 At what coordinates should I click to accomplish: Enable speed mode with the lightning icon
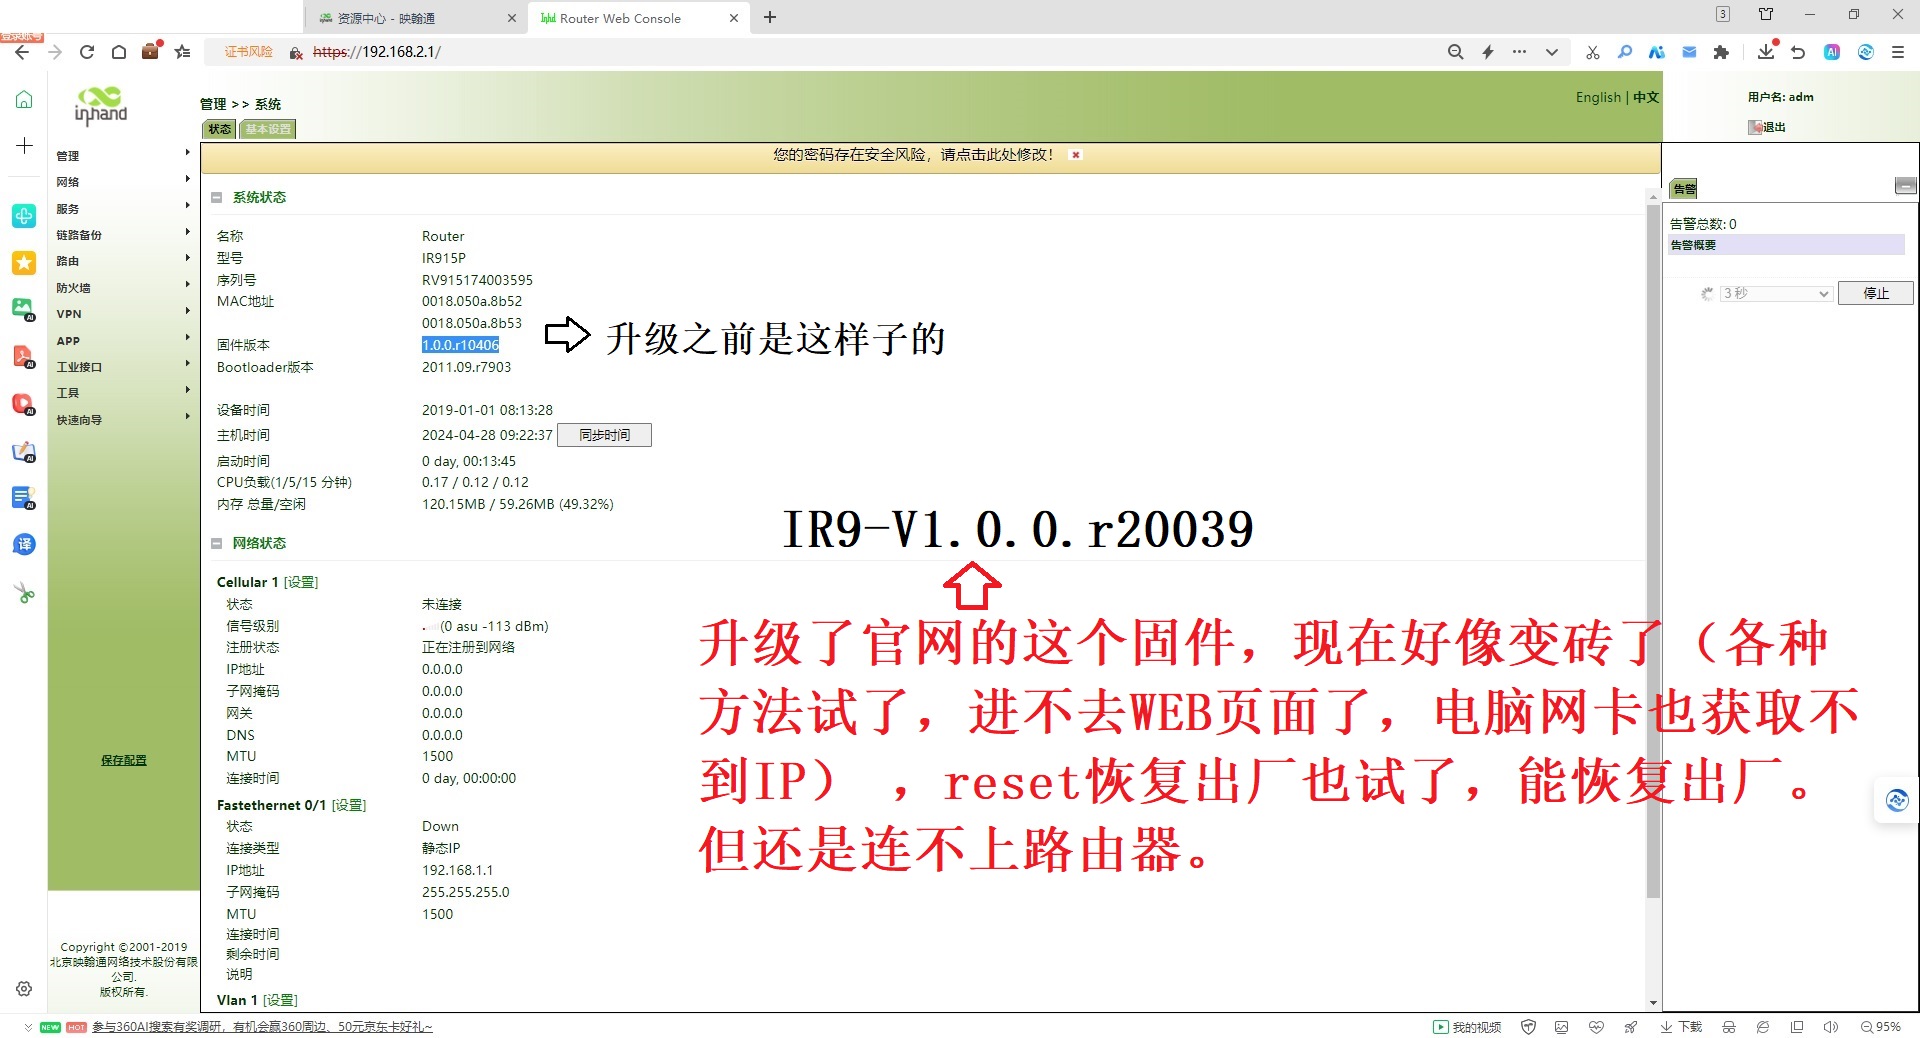pos(1488,52)
